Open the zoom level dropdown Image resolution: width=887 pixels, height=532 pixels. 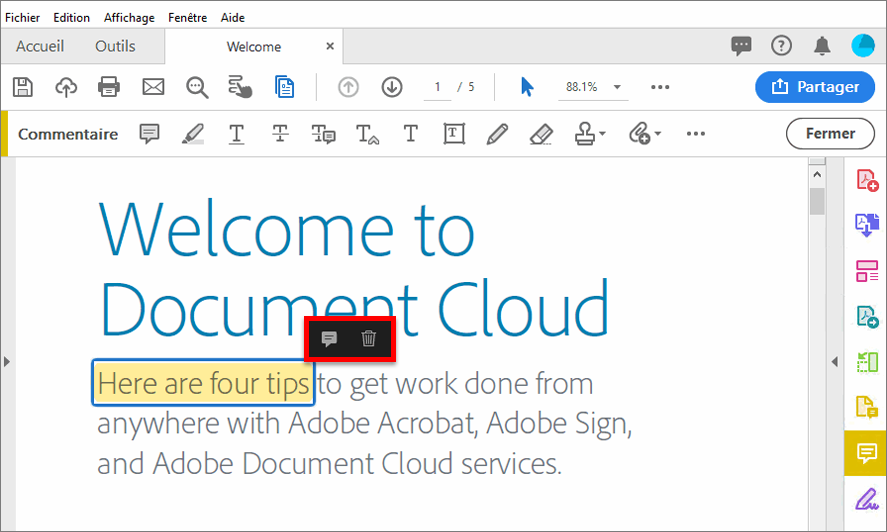pyautogui.click(x=617, y=87)
